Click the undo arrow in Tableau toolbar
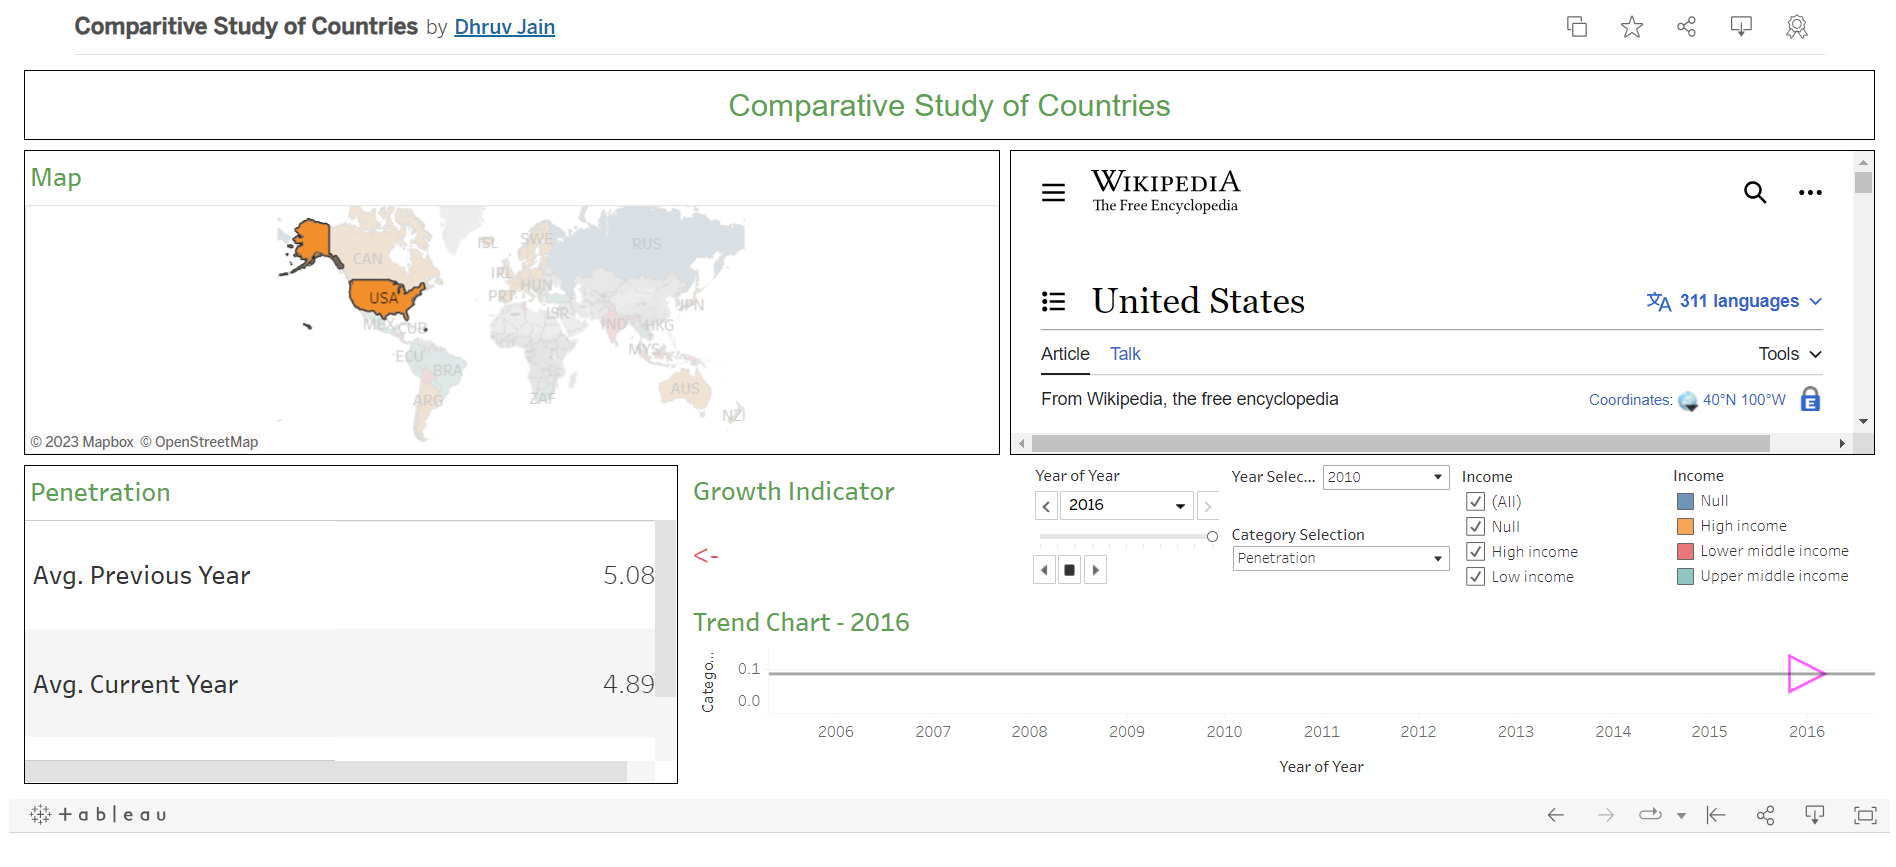 click(1555, 815)
